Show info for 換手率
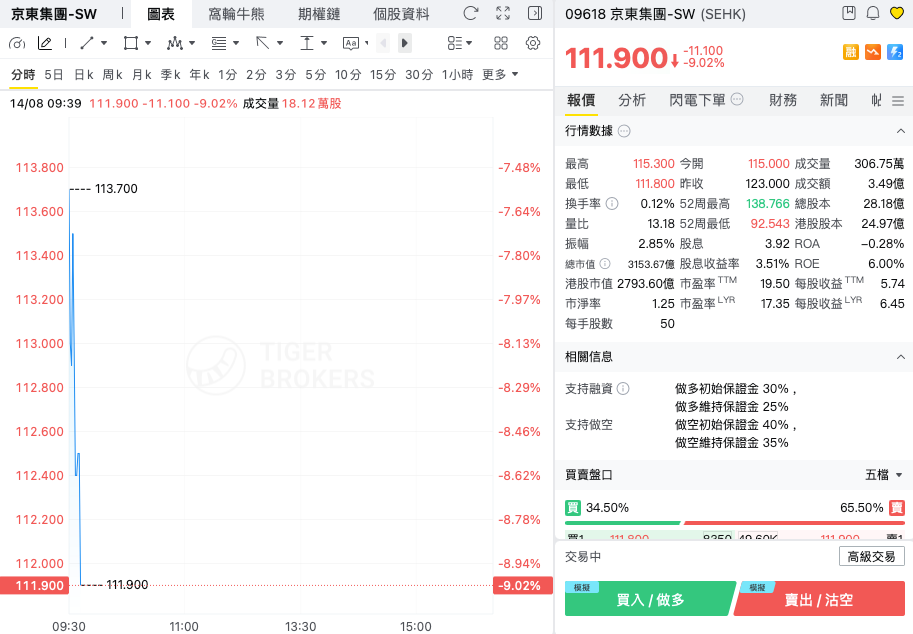This screenshot has height=634, width=913. 612,204
